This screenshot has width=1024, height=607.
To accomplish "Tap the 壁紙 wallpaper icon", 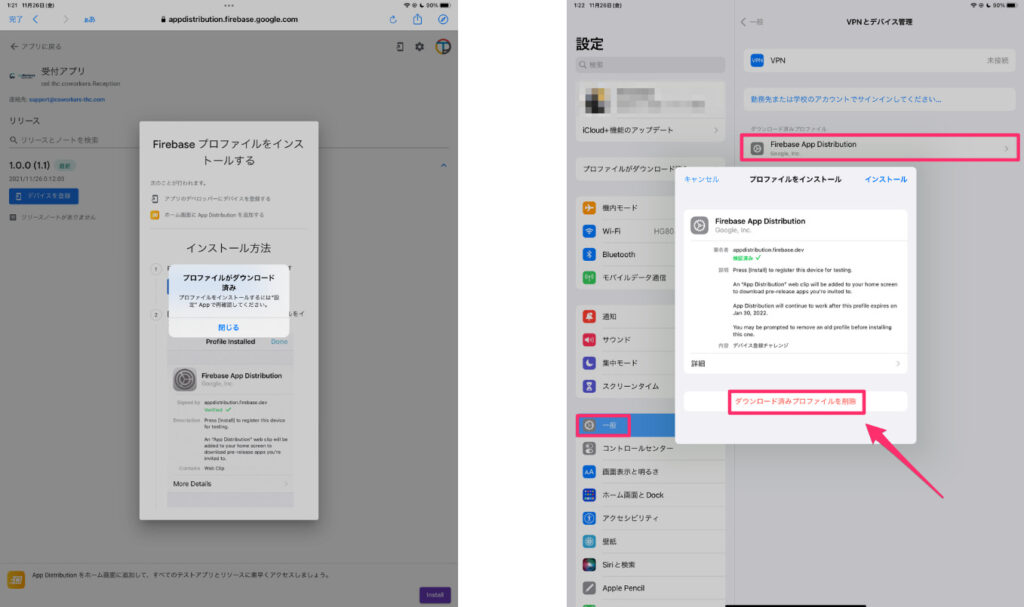I will (x=589, y=541).
